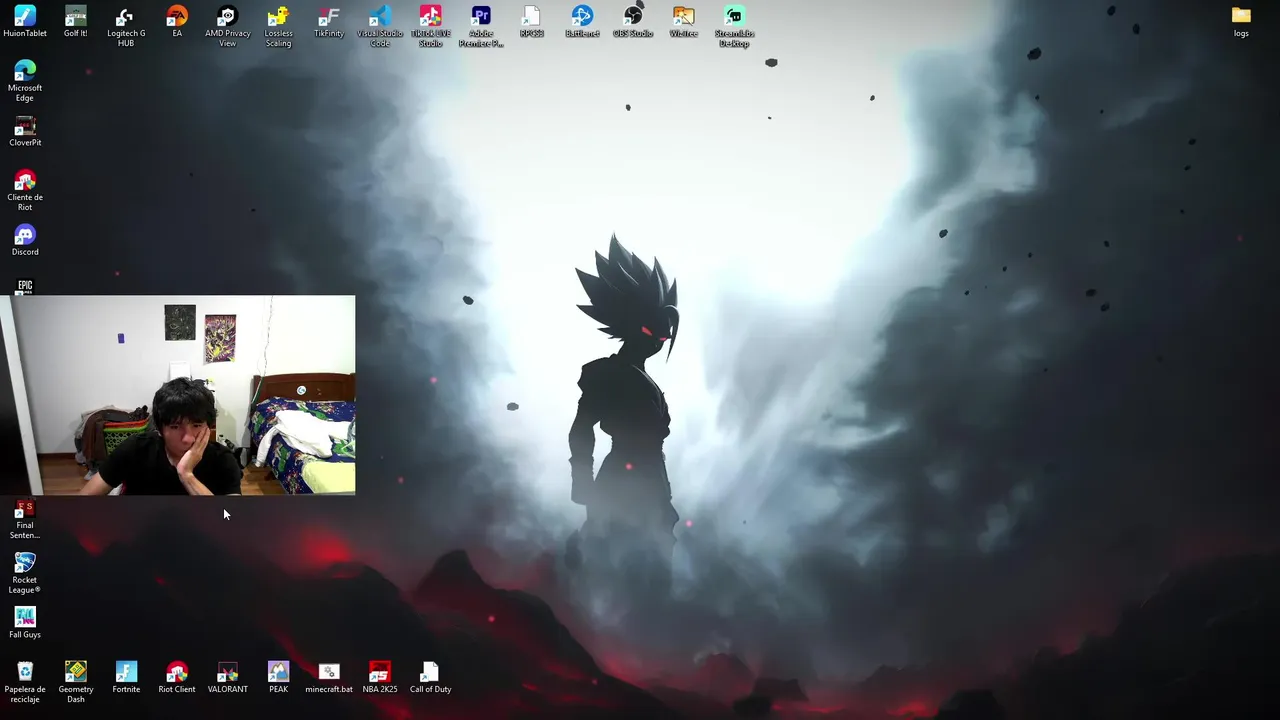Select the EA app shortcut

[x=177, y=22]
